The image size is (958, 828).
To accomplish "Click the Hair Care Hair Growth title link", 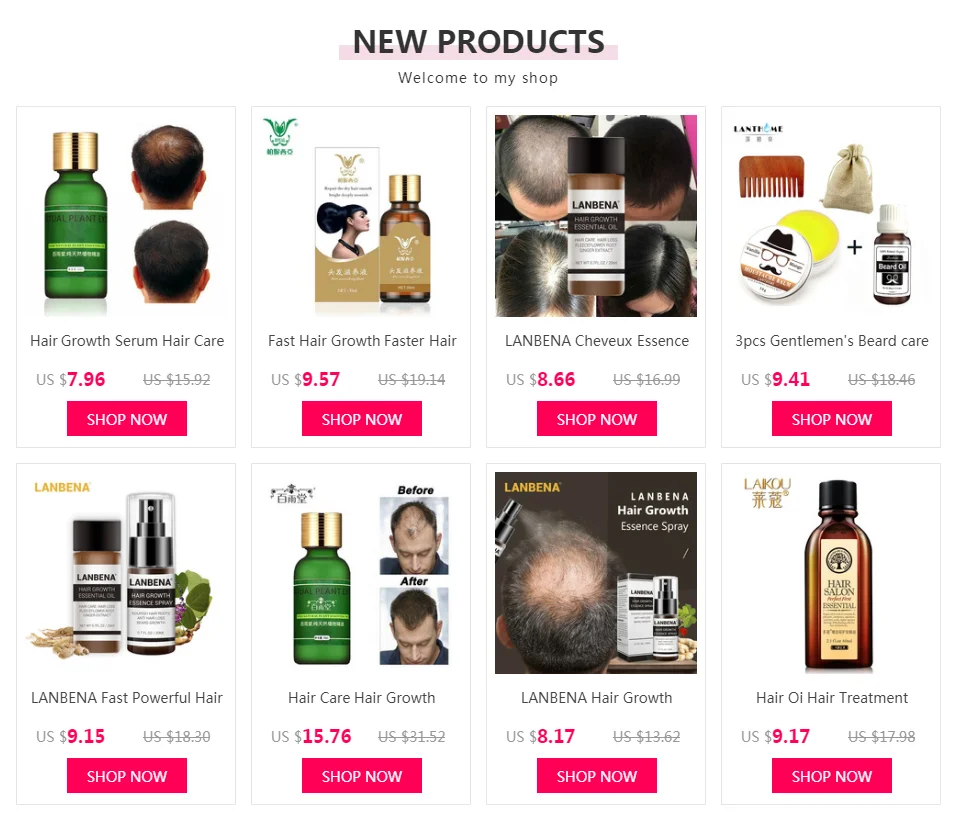I will [x=362, y=698].
